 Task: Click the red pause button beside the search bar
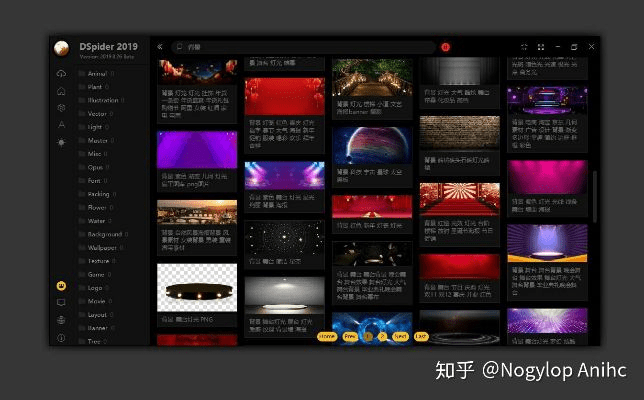click(x=446, y=47)
